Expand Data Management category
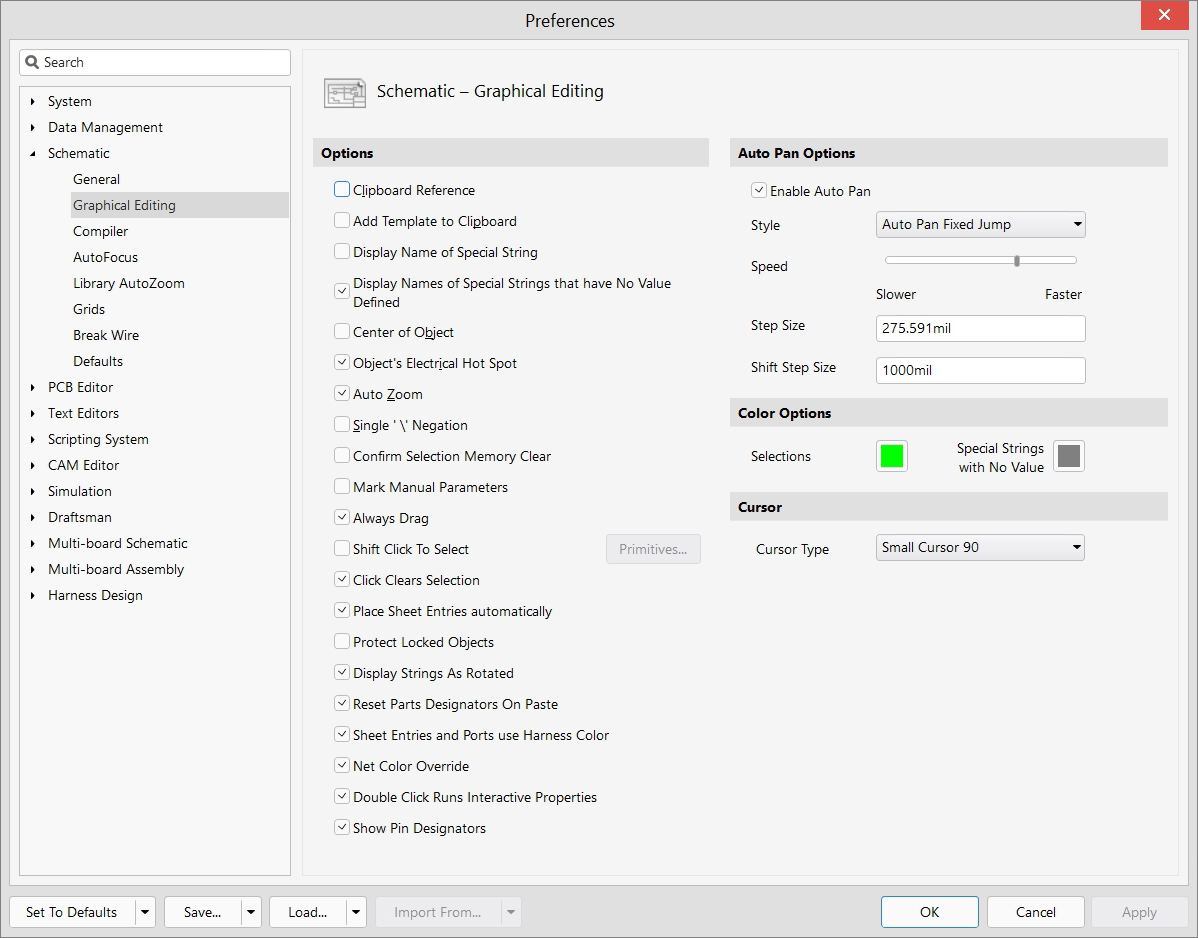Screen dimensions: 1198x938 tap(32, 127)
